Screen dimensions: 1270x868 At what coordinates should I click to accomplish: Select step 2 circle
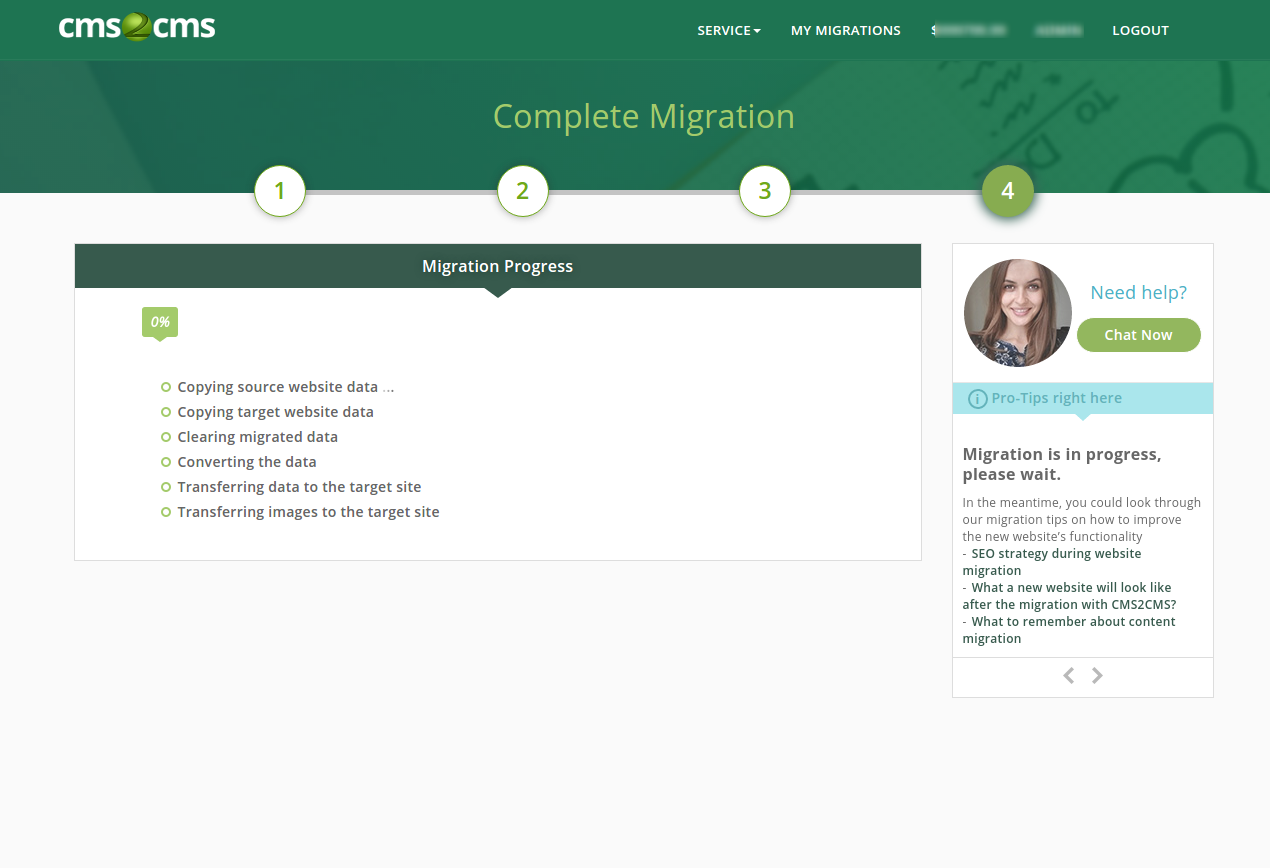point(523,191)
